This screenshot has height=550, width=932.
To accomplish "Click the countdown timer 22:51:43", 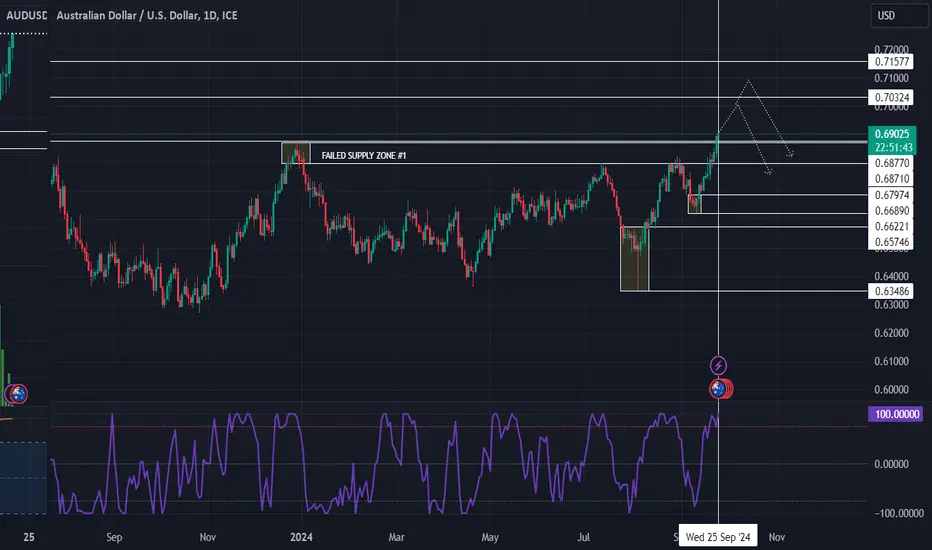I will point(892,147).
